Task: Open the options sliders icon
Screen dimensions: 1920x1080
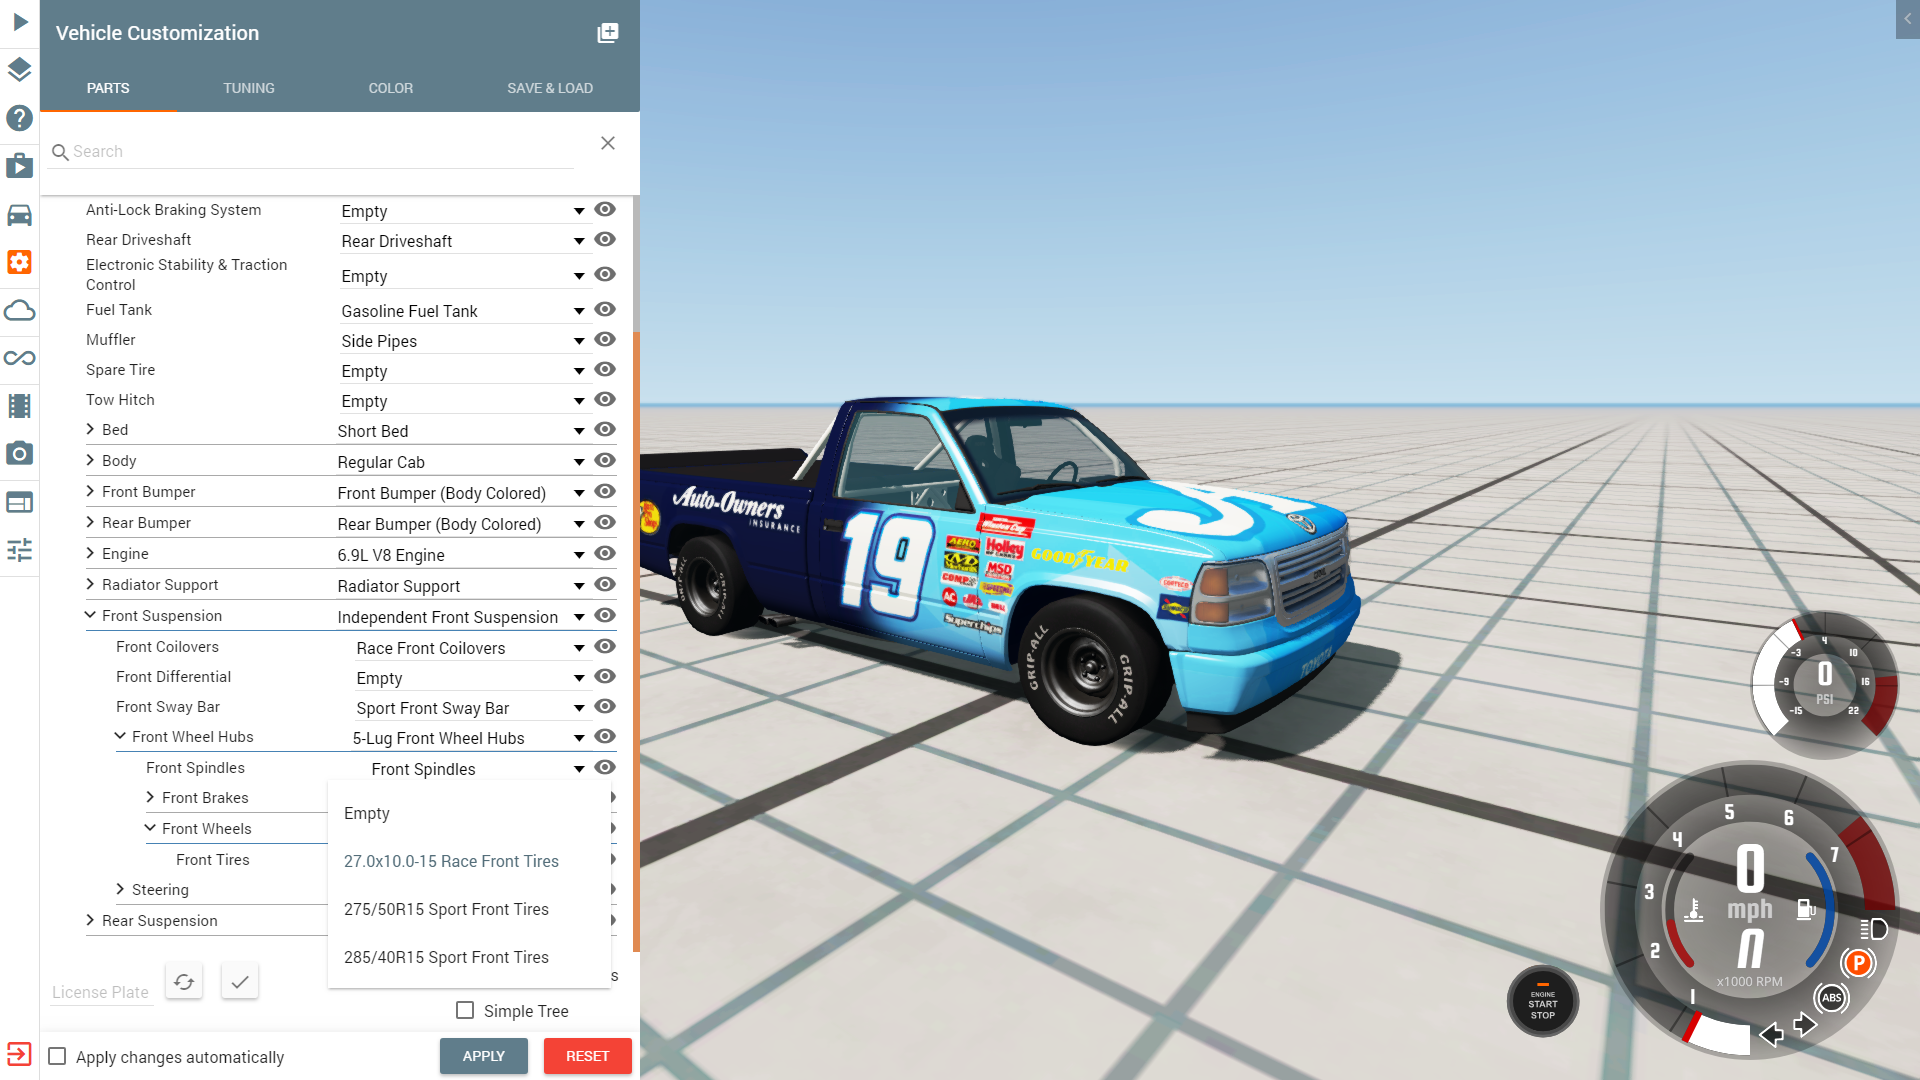Action: (x=19, y=550)
